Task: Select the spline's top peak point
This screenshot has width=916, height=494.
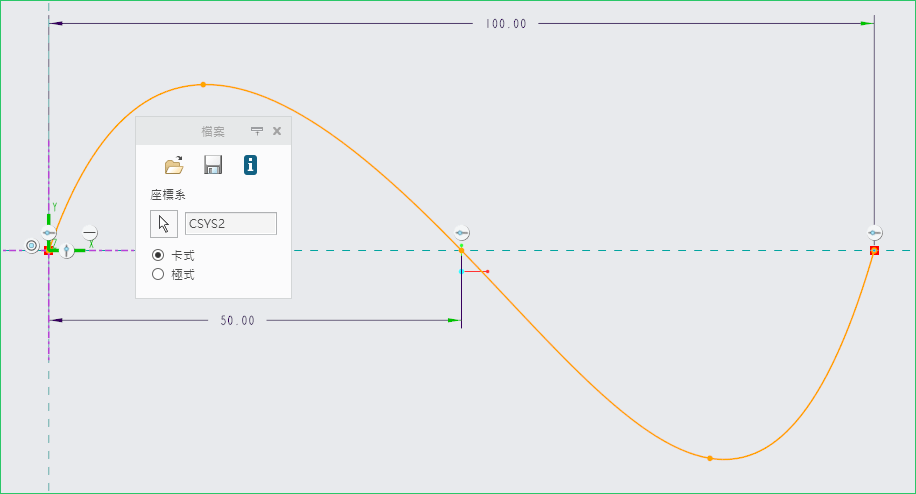Action: pos(203,85)
